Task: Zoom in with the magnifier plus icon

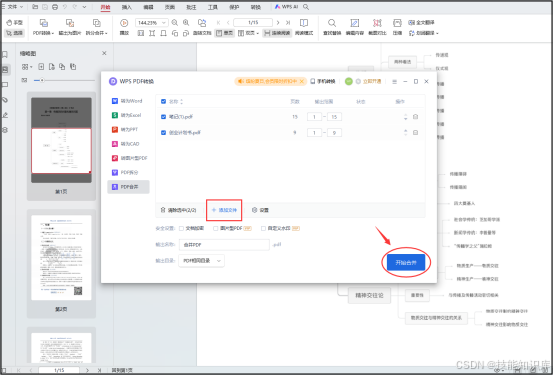Action: [x=186, y=23]
